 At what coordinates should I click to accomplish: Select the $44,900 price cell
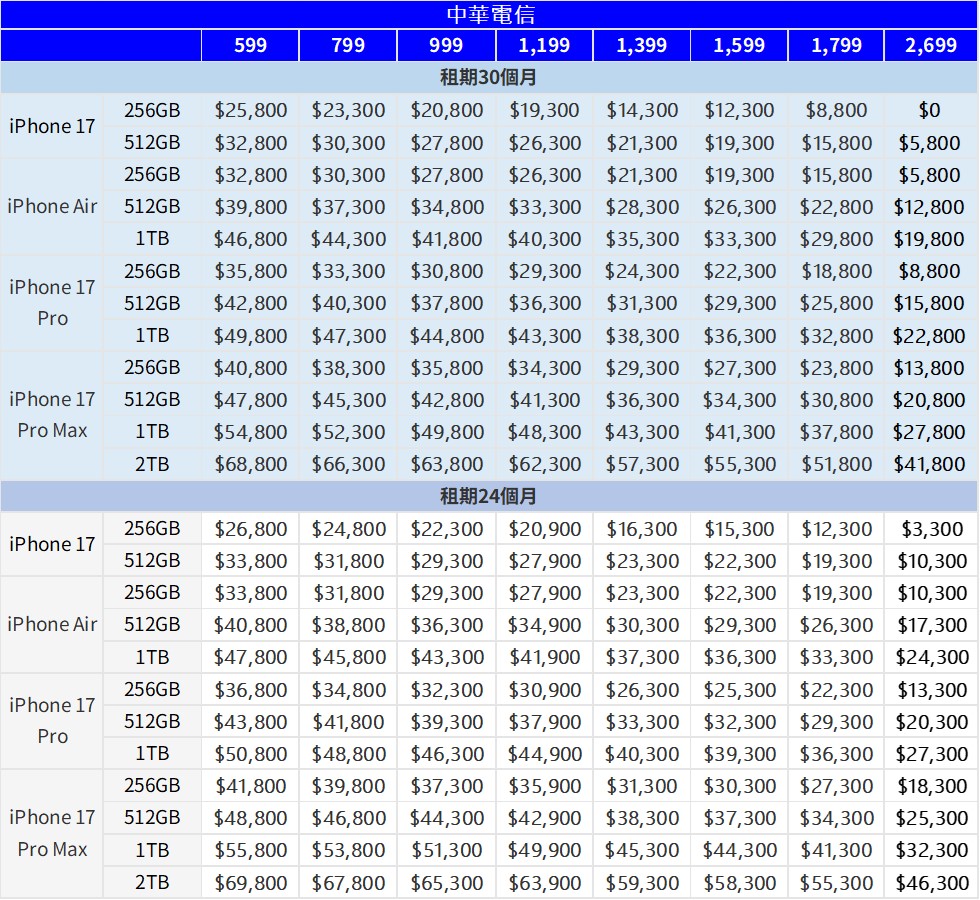544,754
